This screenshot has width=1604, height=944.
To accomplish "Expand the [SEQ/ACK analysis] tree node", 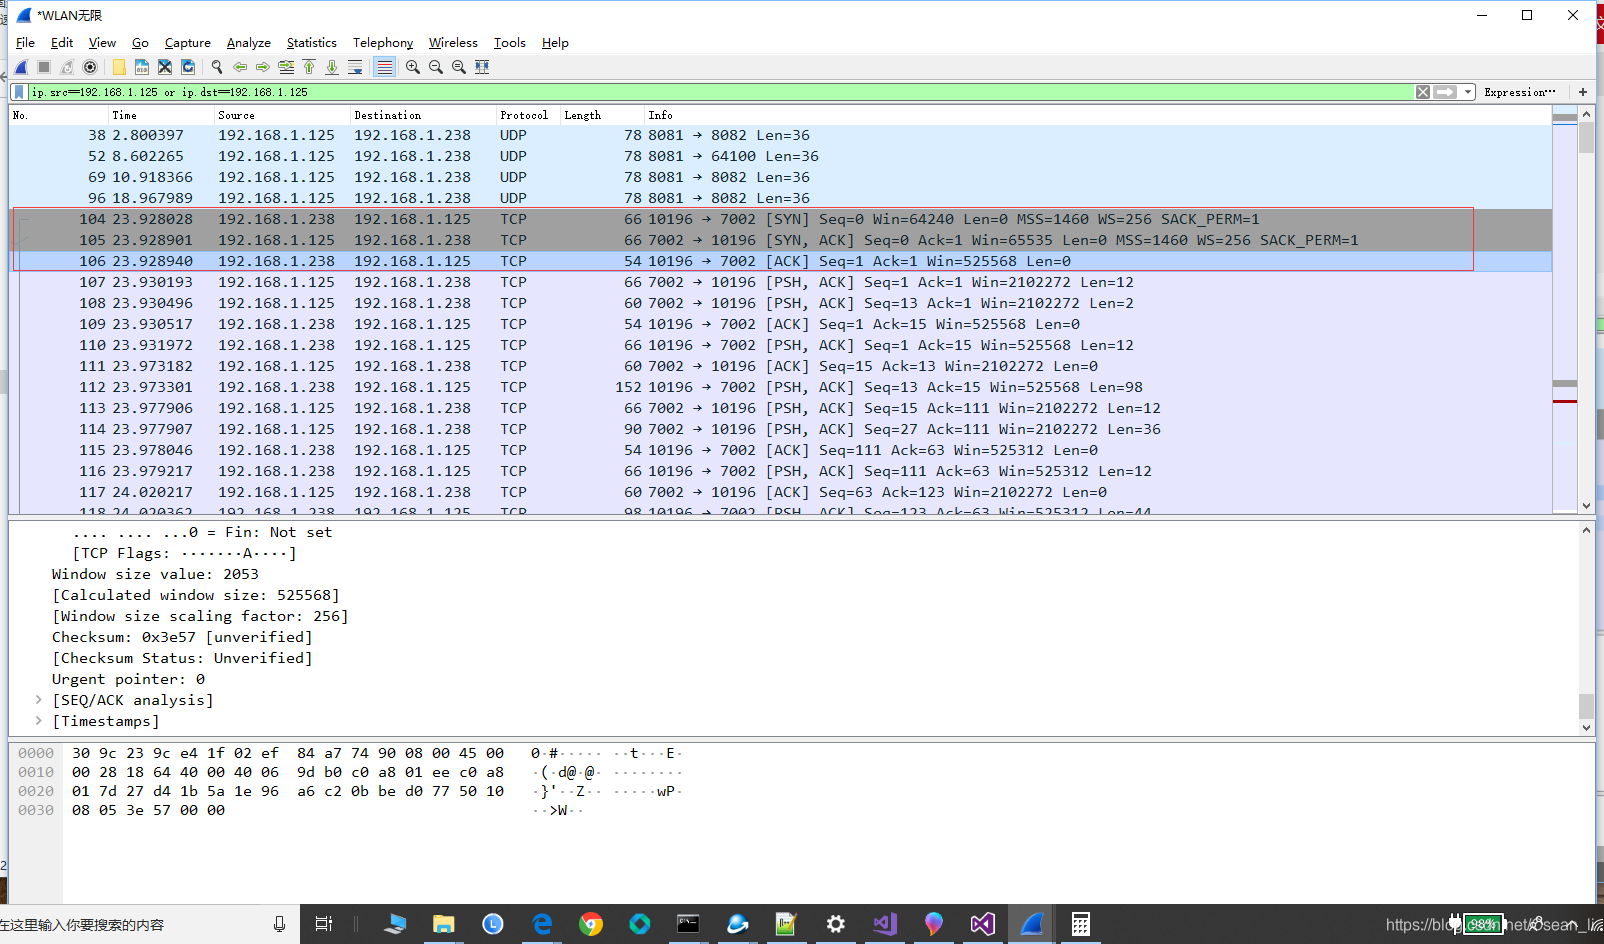I will (x=38, y=700).
